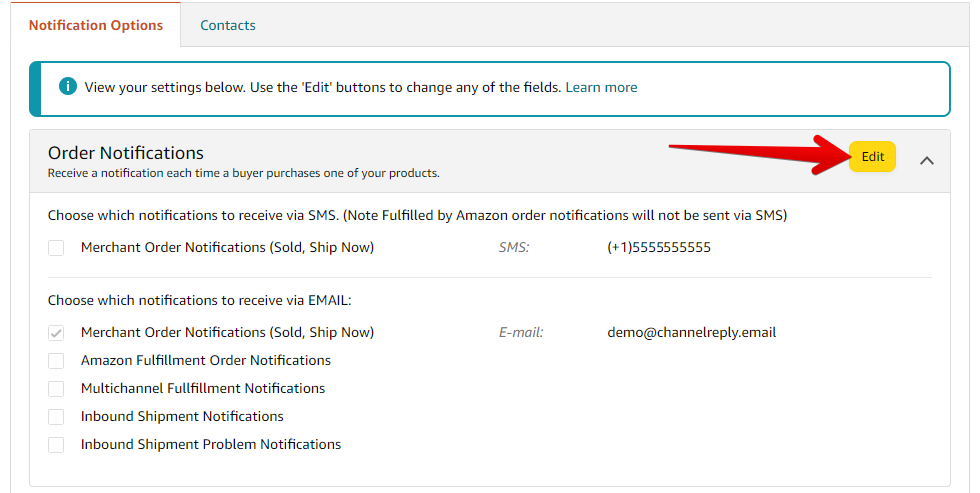Click the blue info icon in the banner
This screenshot has width=980, height=493.
pyautogui.click(x=68, y=86)
